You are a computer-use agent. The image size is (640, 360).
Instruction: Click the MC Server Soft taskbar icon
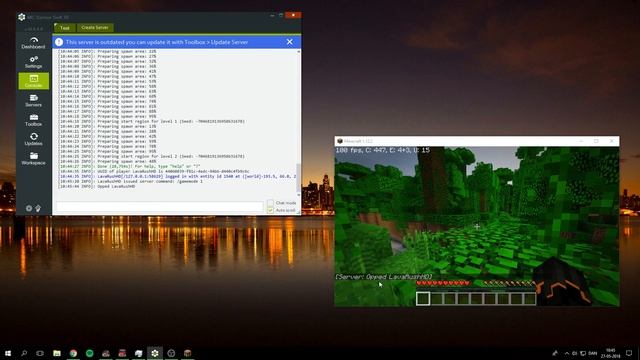[155, 353]
